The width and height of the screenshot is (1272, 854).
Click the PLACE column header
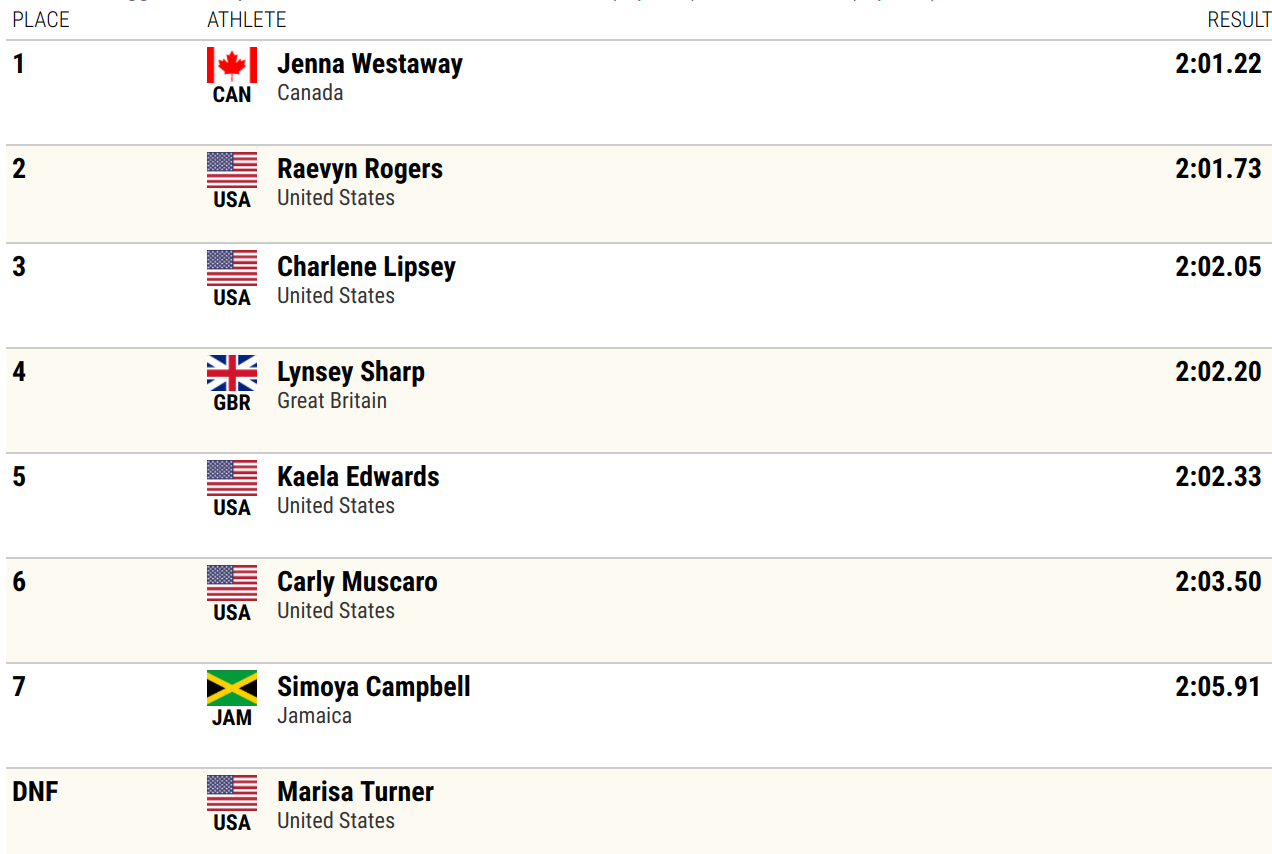41,20
